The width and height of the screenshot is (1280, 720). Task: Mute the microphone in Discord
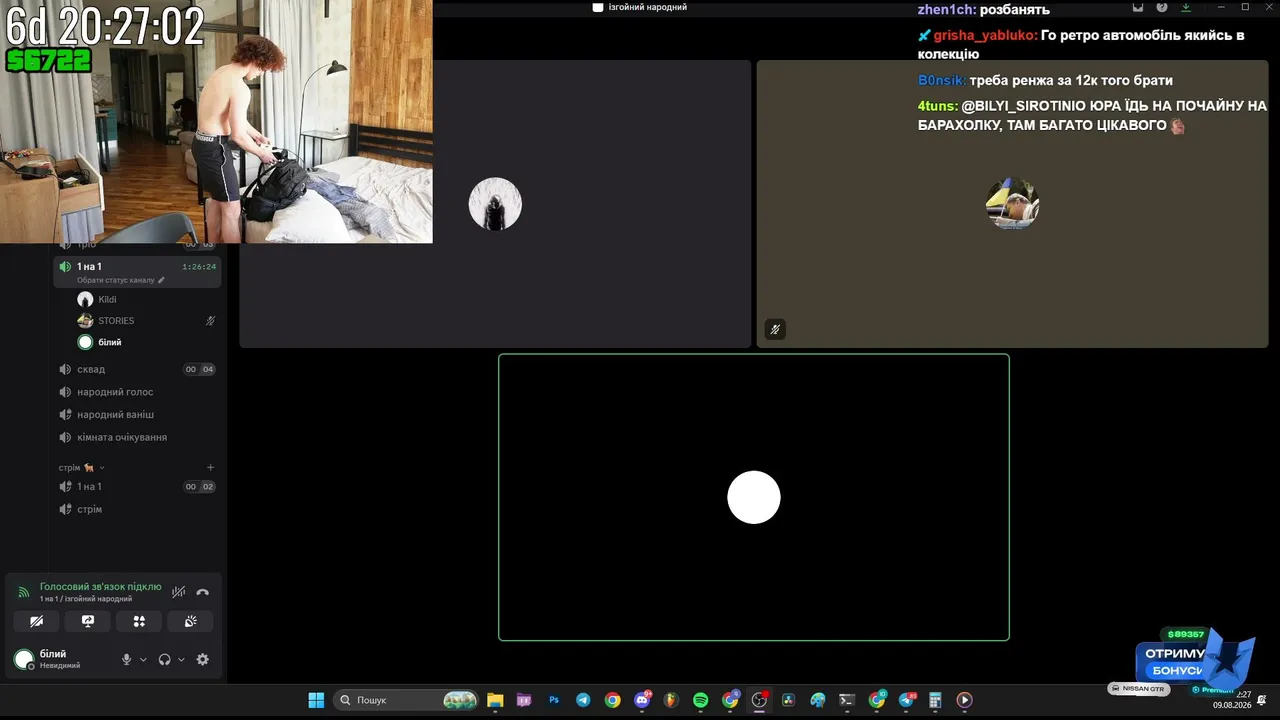[x=126, y=660]
